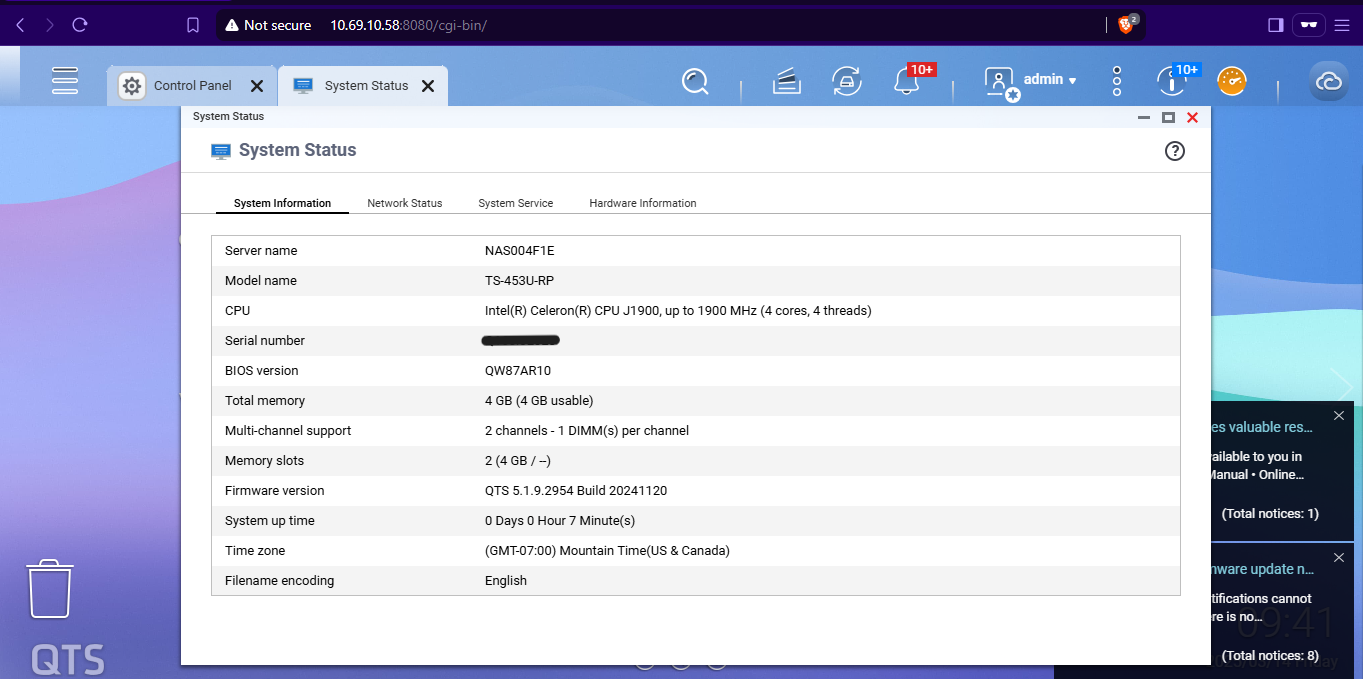This screenshot has width=1363, height=679.
Task: Bookmark this page in the browser
Action: pyautogui.click(x=193, y=25)
